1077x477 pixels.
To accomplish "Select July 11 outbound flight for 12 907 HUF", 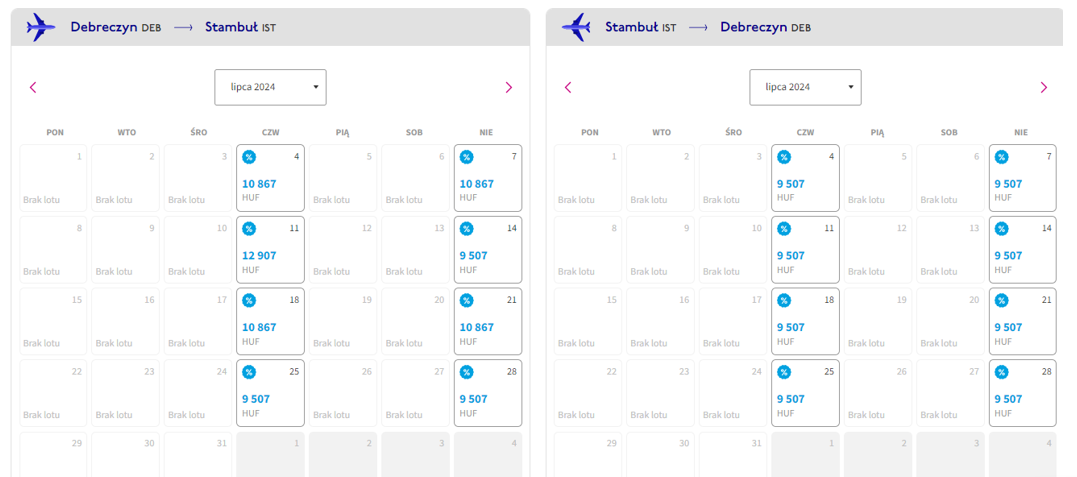I will click(x=271, y=249).
